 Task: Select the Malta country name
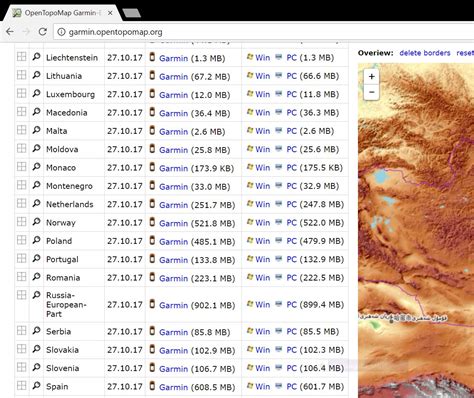(x=56, y=131)
